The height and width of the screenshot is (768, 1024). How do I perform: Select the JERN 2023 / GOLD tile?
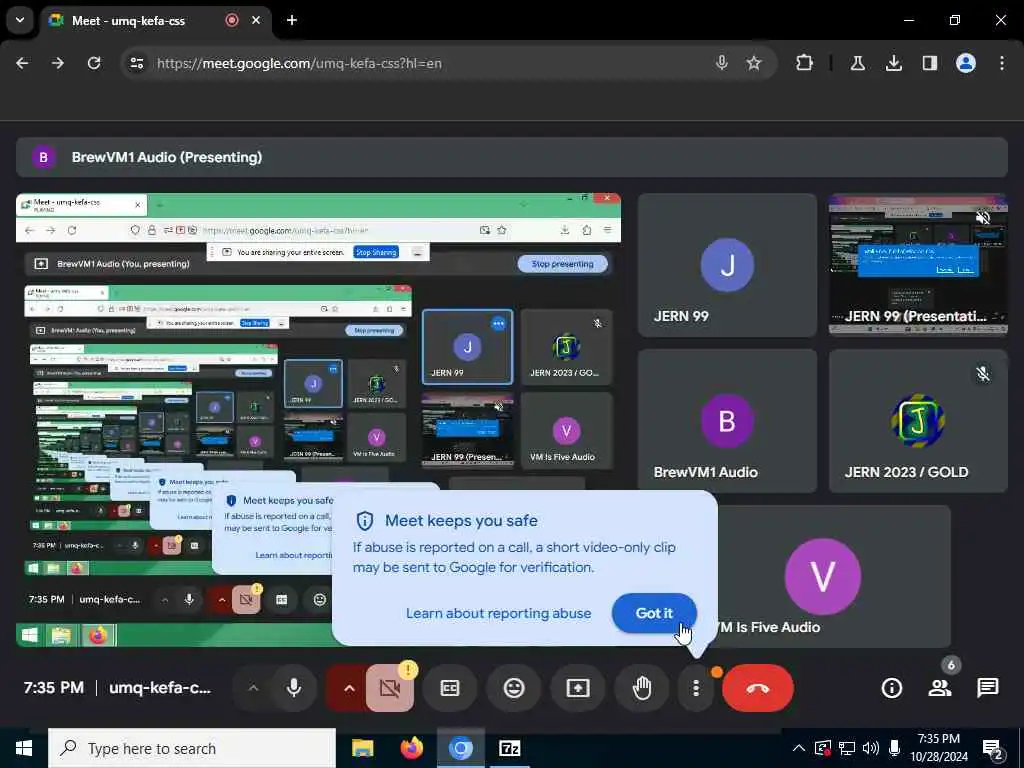pyautogui.click(x=918, y=421)
